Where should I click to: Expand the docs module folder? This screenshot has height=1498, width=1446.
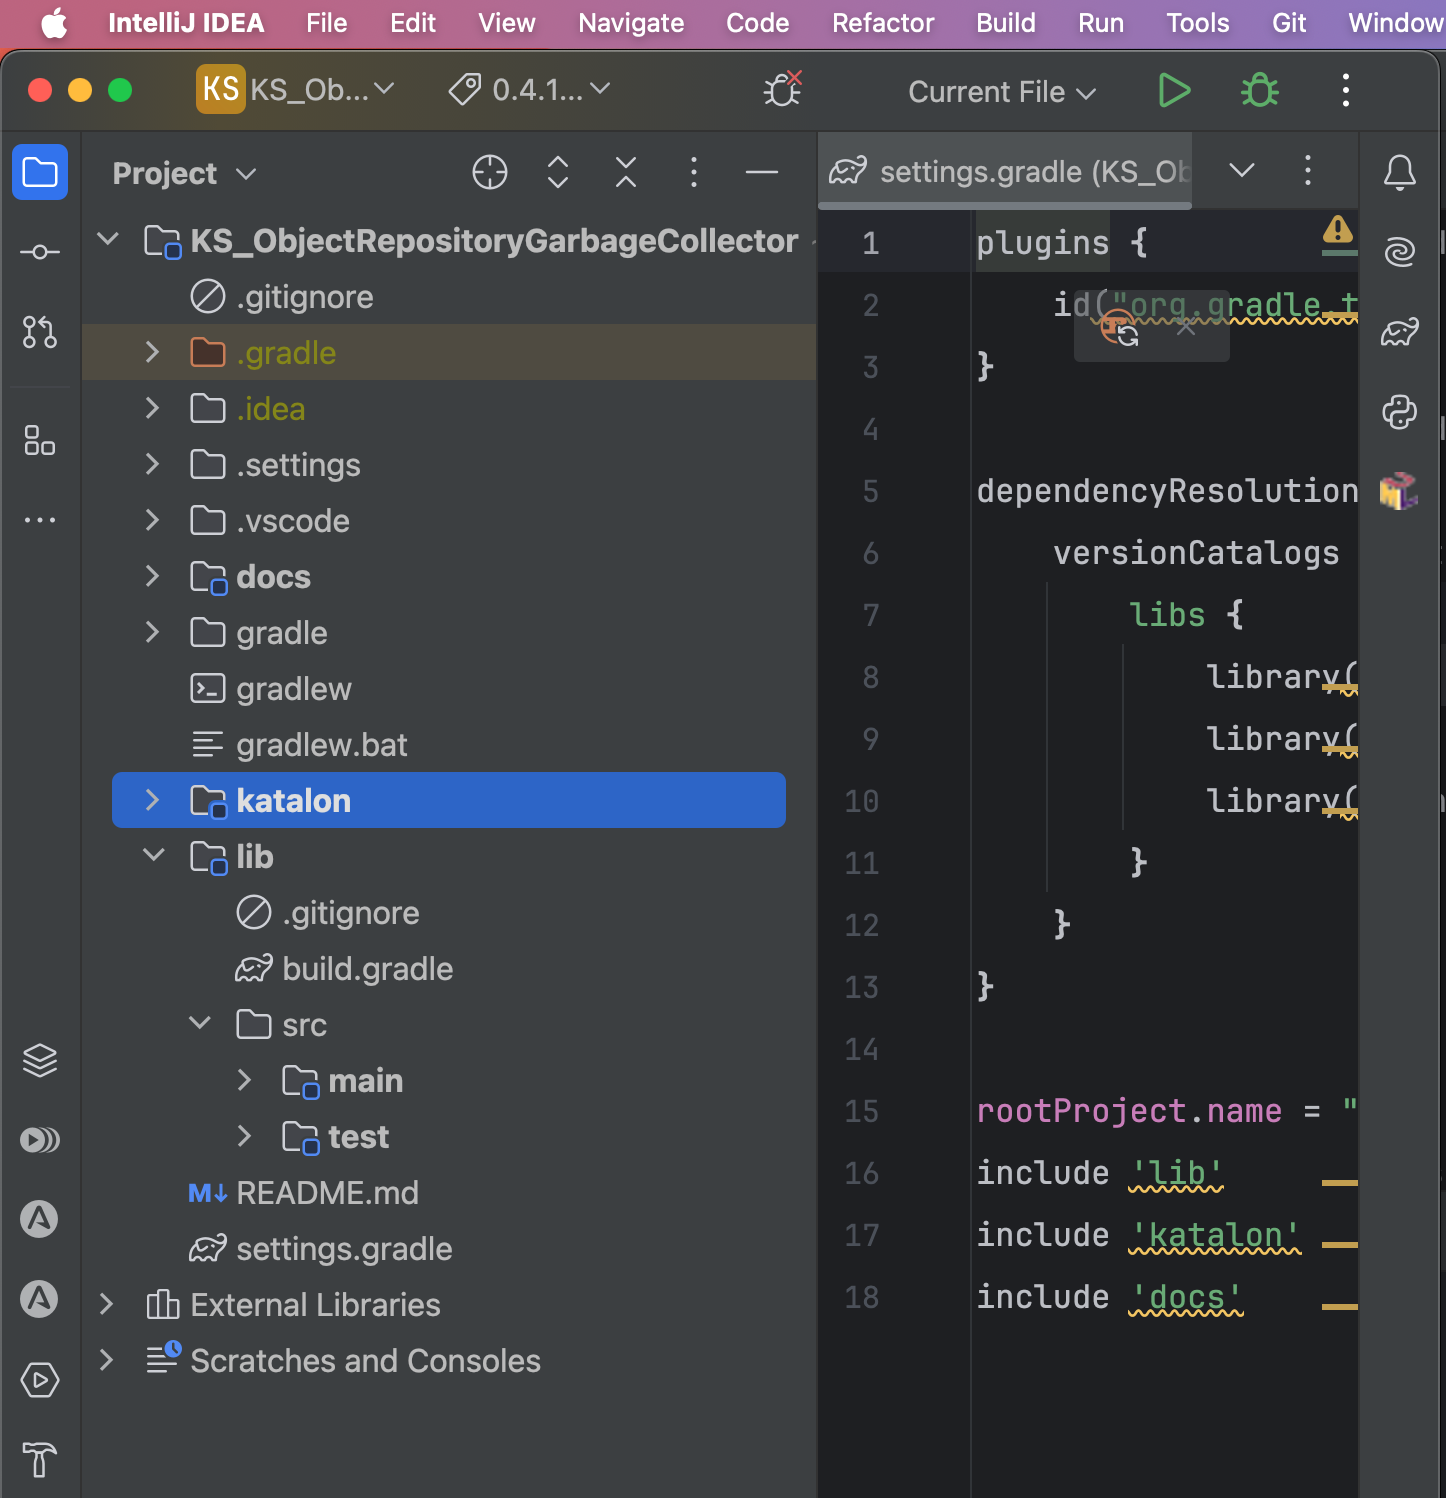(x=152, y=576)
